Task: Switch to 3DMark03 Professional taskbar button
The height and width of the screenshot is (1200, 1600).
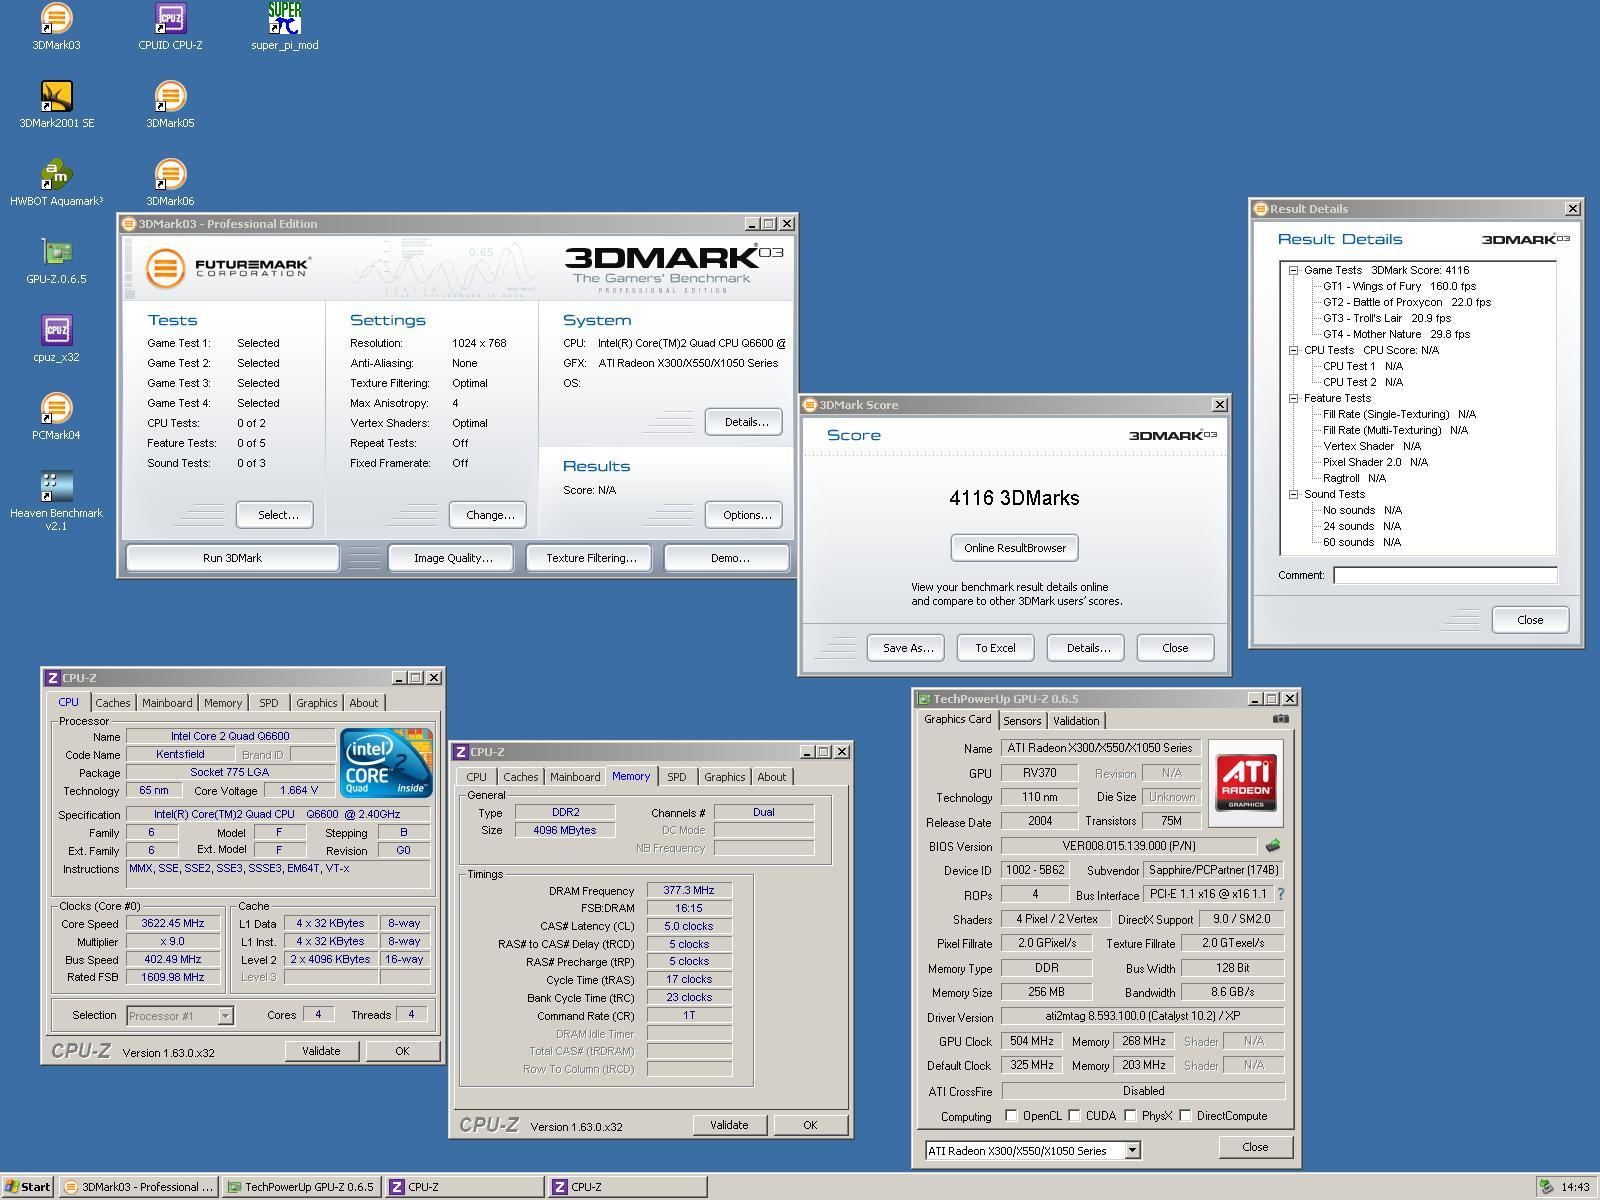Action: [139, 1187]
